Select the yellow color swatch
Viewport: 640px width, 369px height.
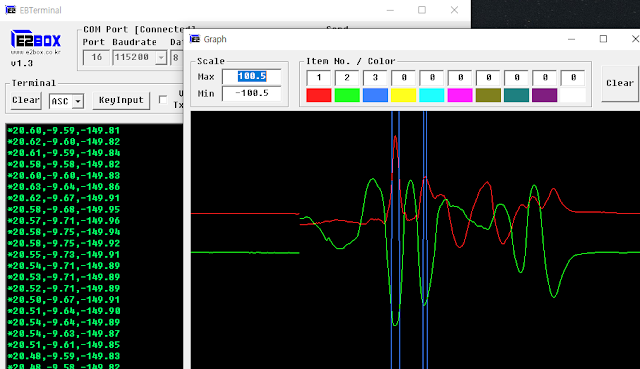coord(403,95)
